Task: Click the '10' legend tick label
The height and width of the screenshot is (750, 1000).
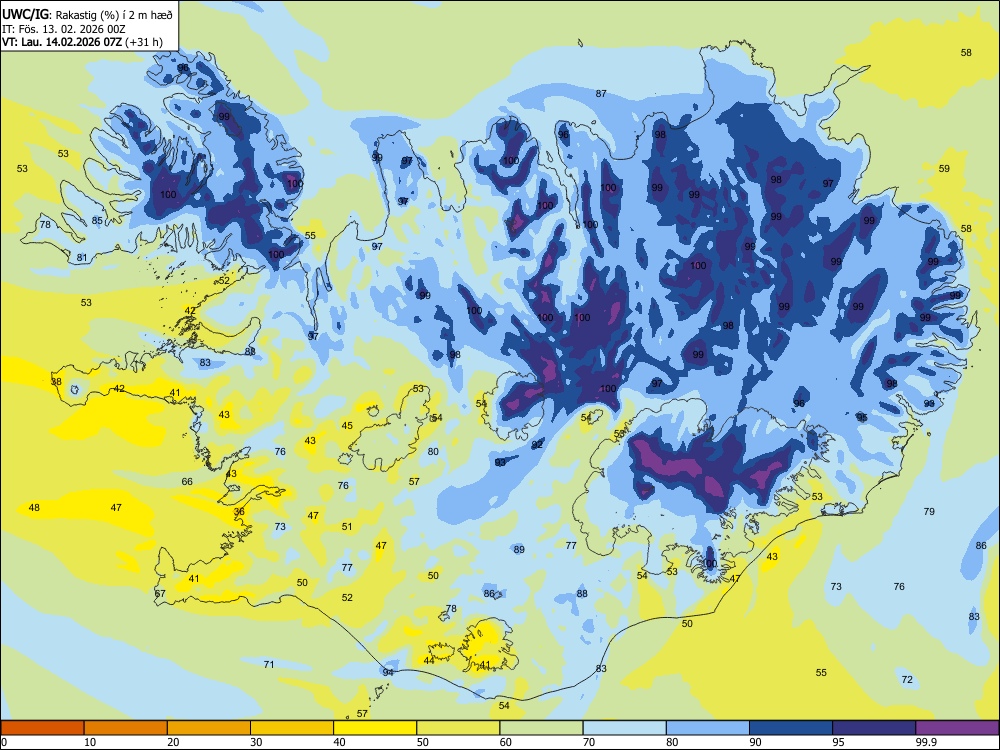Action: 90,742
